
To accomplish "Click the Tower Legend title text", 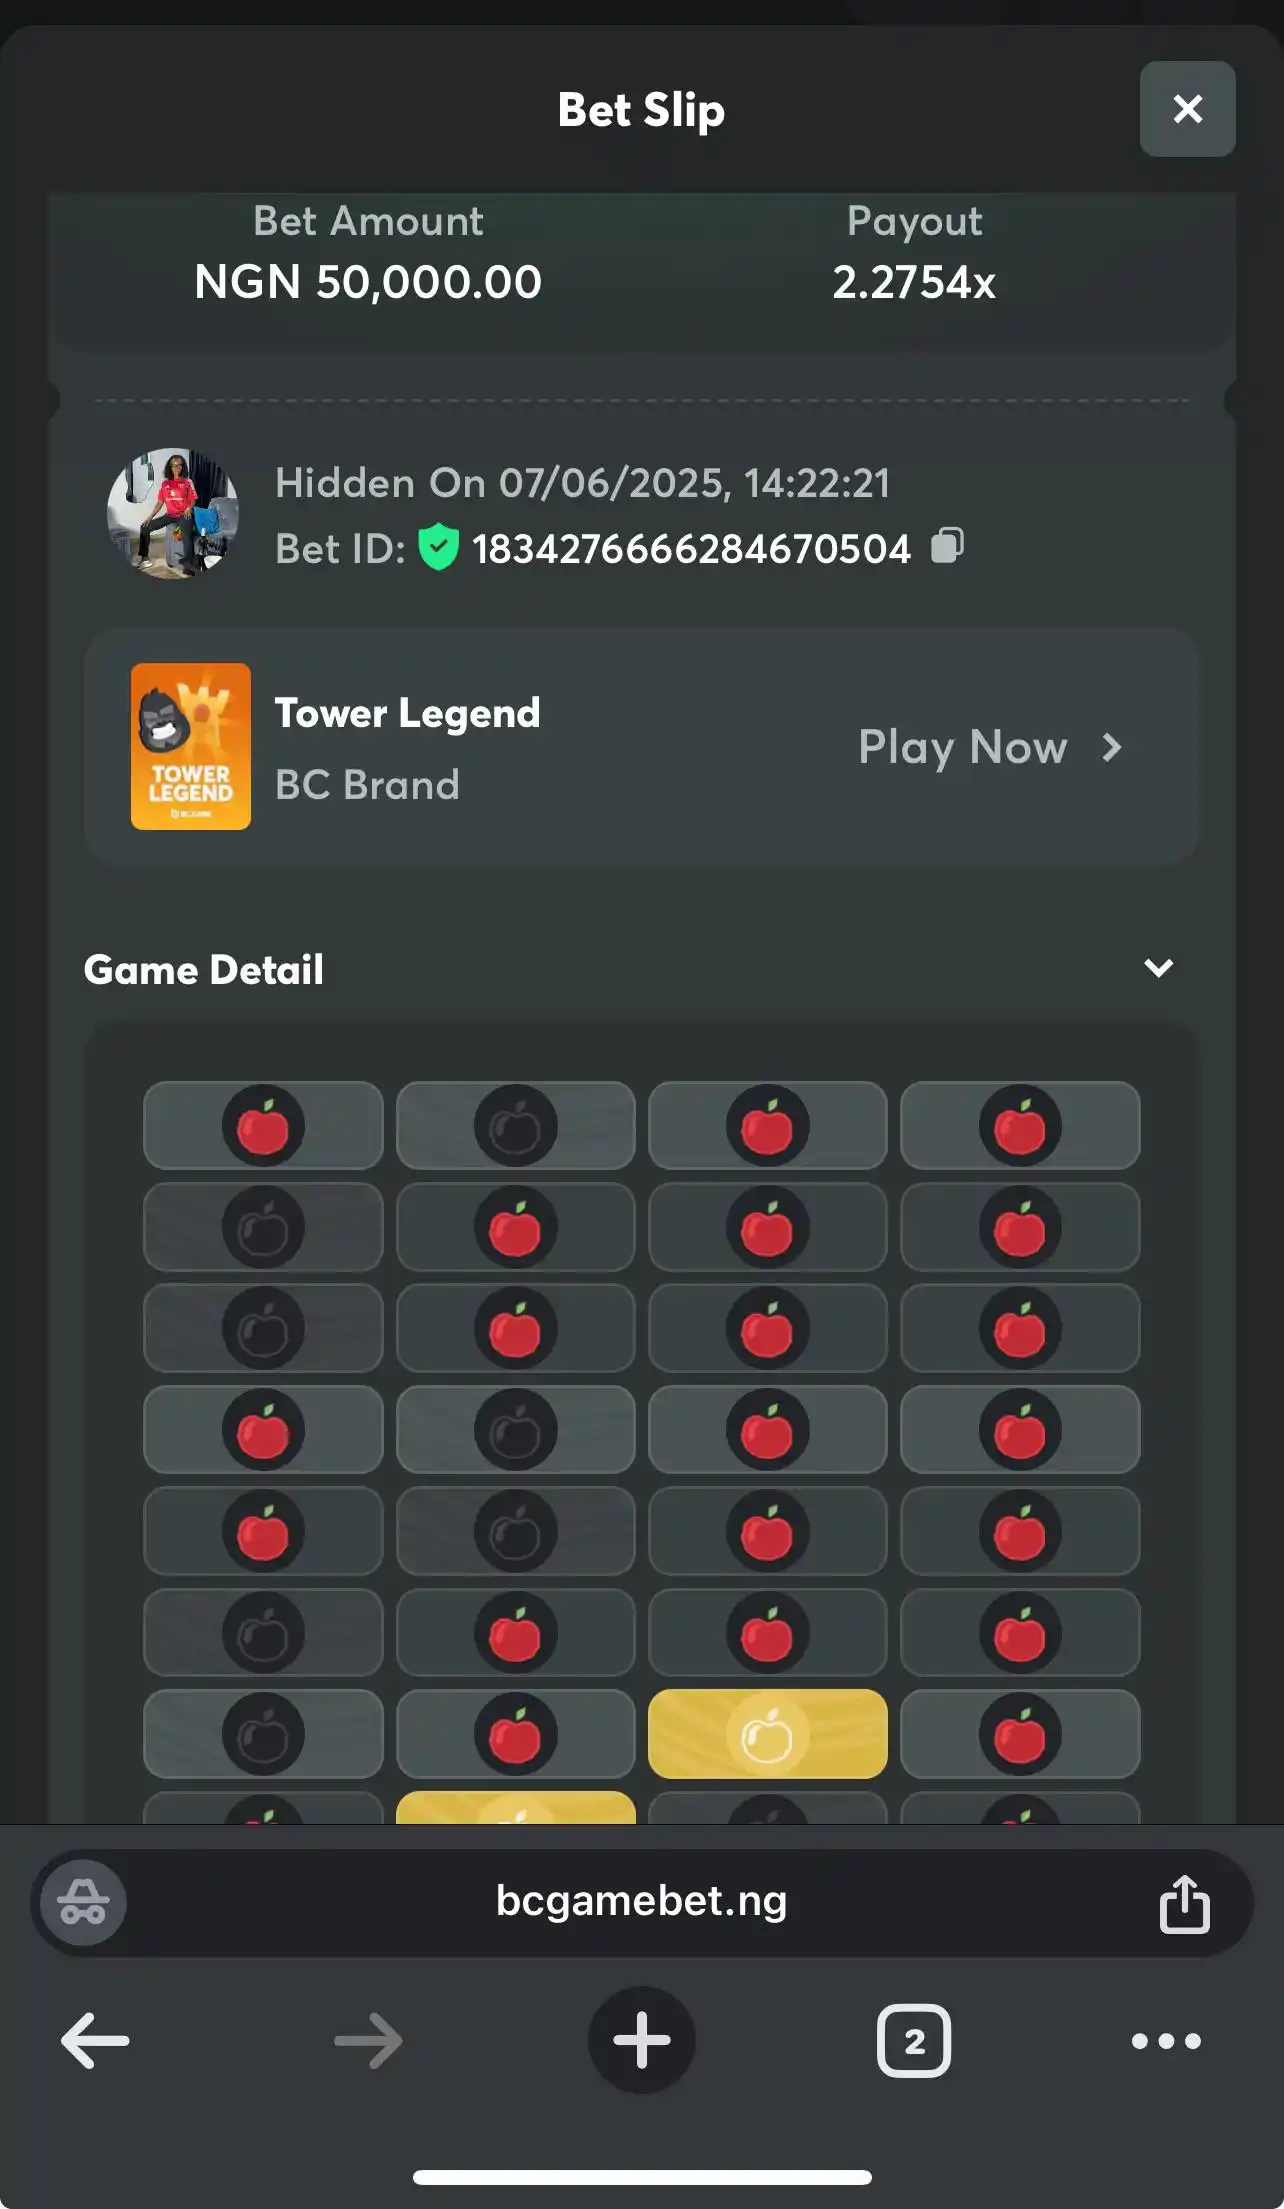I will 408,713.
